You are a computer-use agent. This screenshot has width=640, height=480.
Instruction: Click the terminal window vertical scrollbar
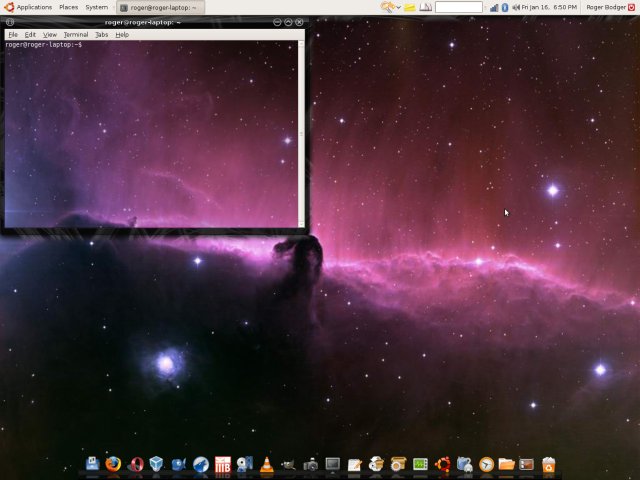tap(301, 133)
